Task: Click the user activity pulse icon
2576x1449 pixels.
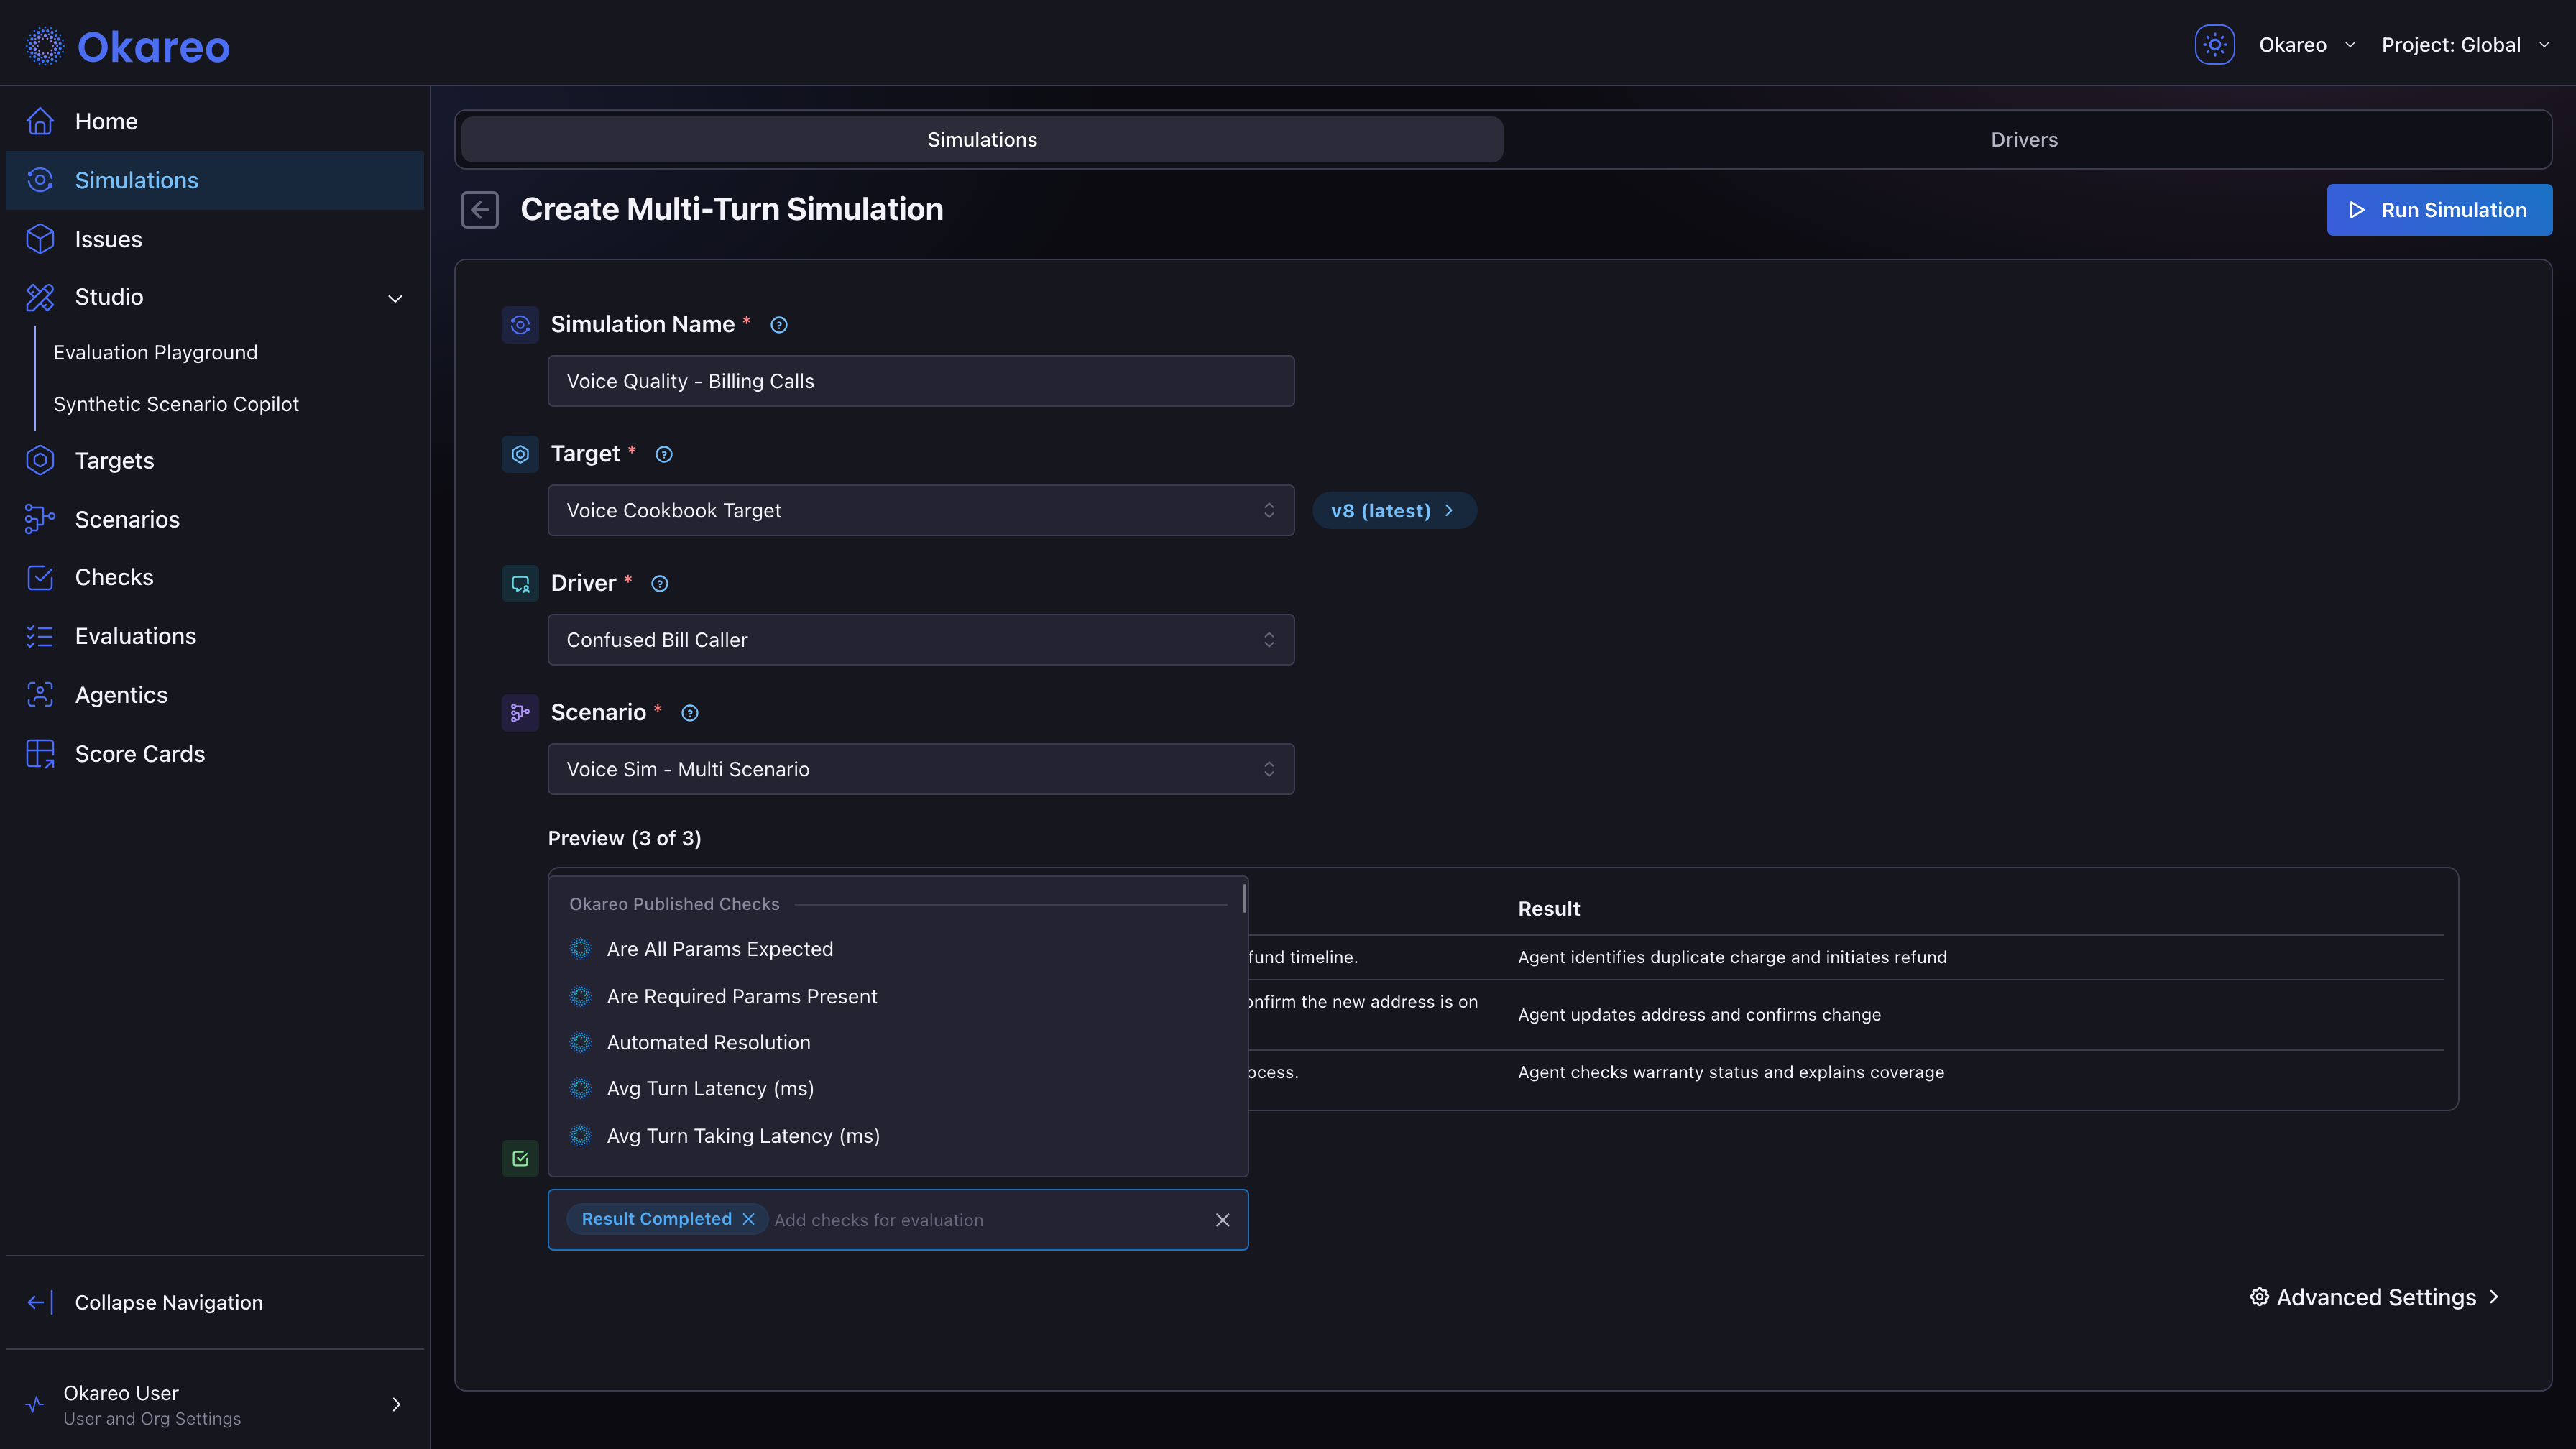Action: tap(35, 1404)
